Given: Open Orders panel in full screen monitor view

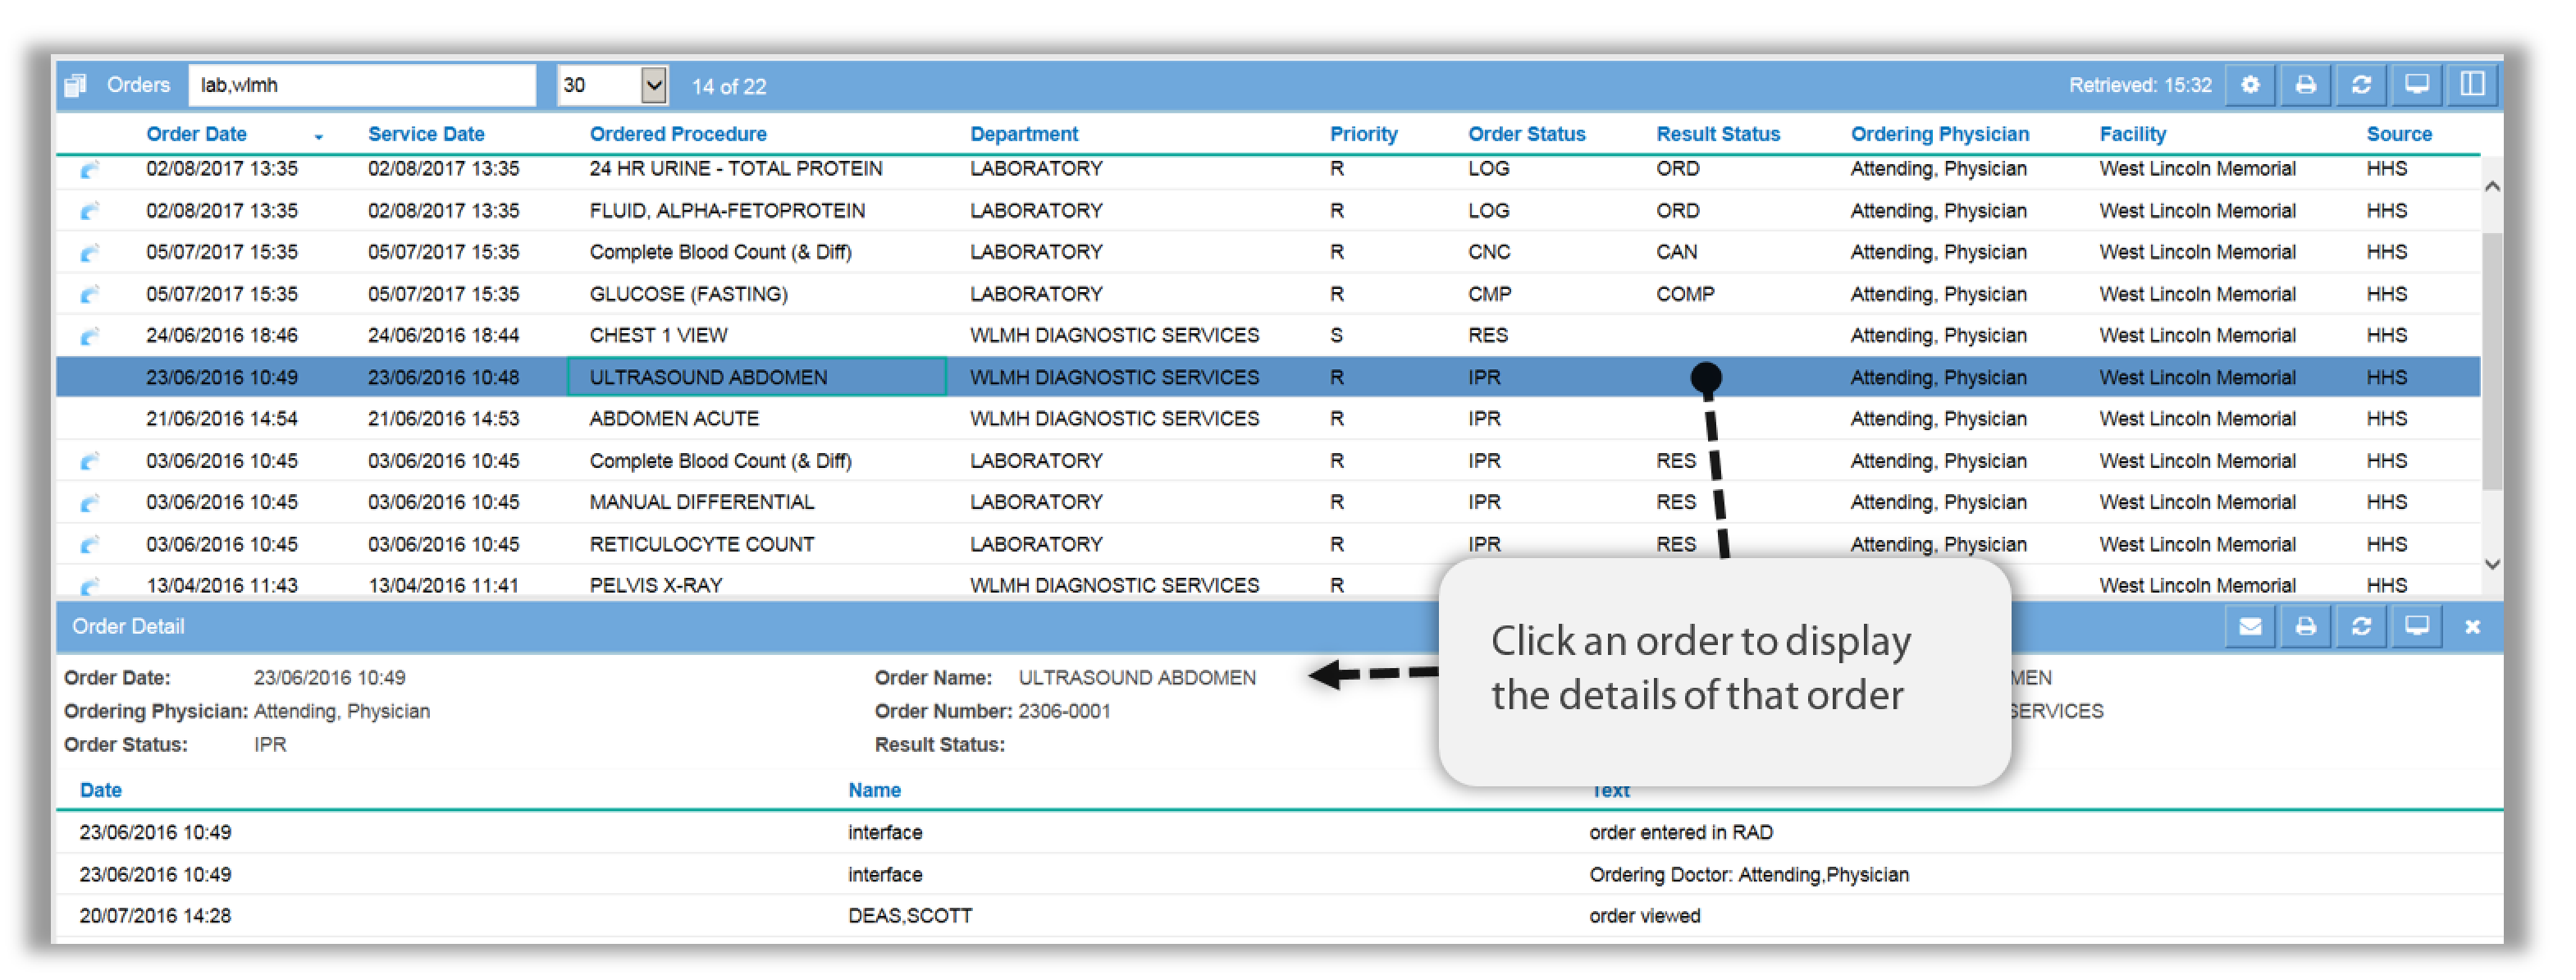Looking at the screenshot, I should [x=2416, y=85].
